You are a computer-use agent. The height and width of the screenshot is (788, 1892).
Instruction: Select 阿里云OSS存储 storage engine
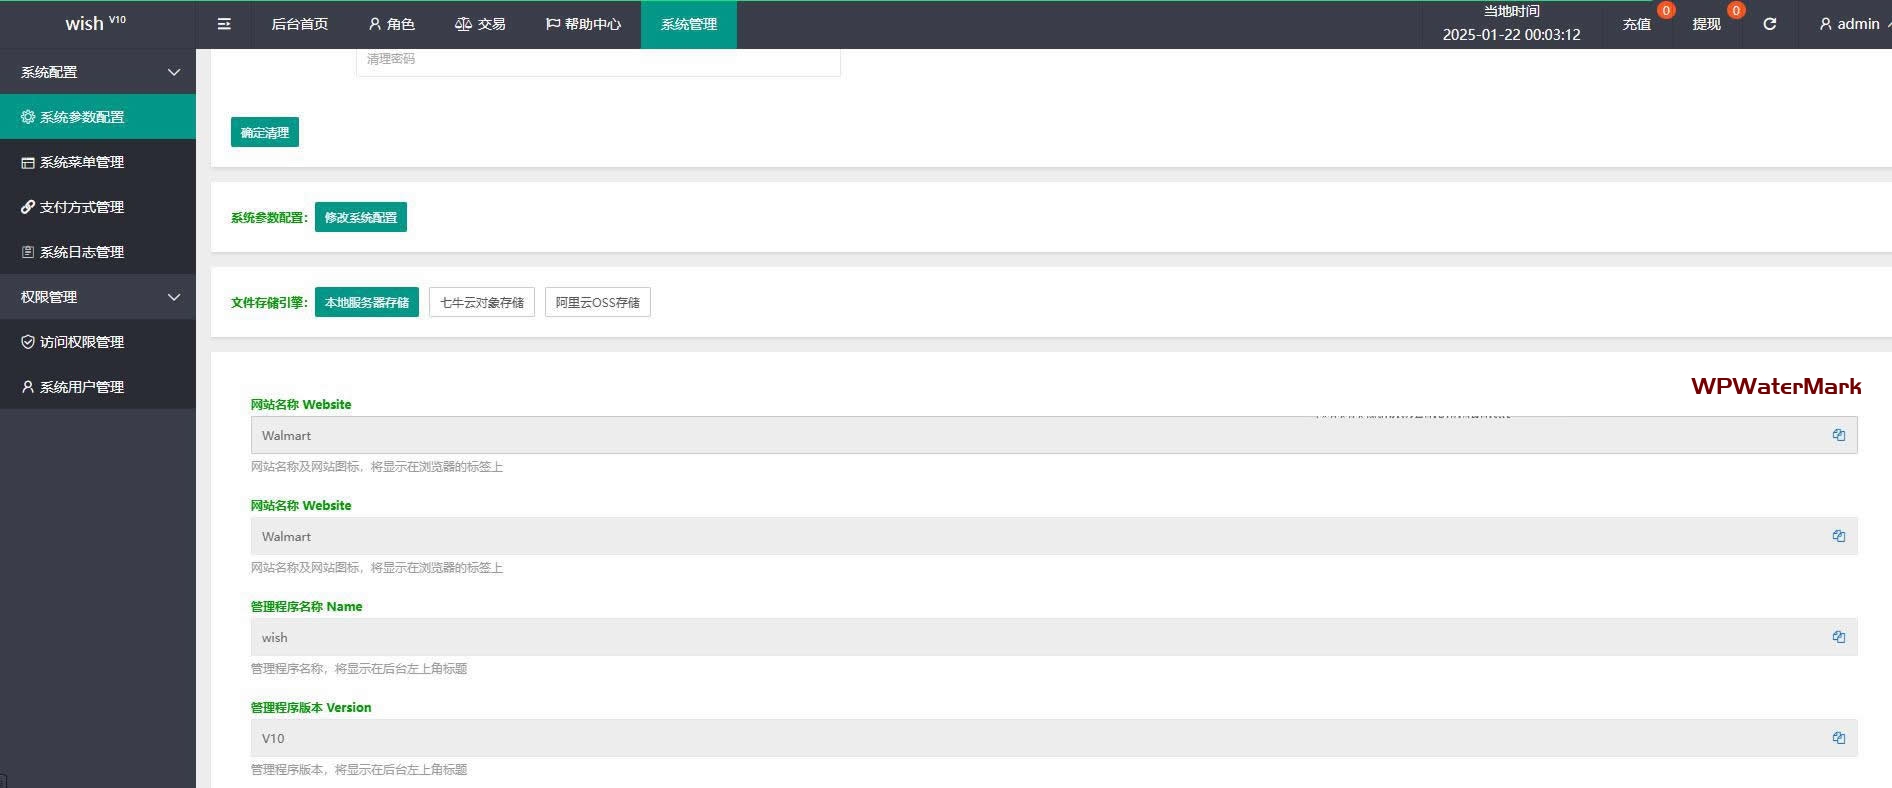[x=597, y=302]
